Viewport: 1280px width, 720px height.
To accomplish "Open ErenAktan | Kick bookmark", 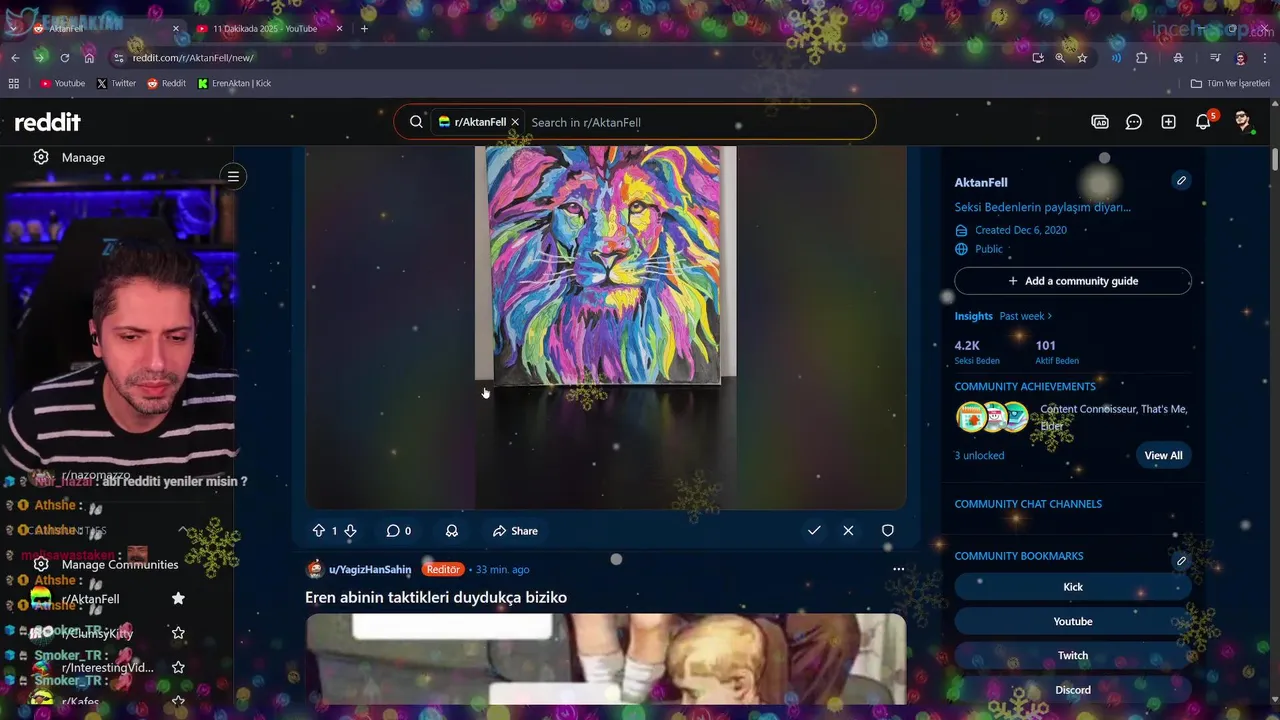I will [235, 83].
